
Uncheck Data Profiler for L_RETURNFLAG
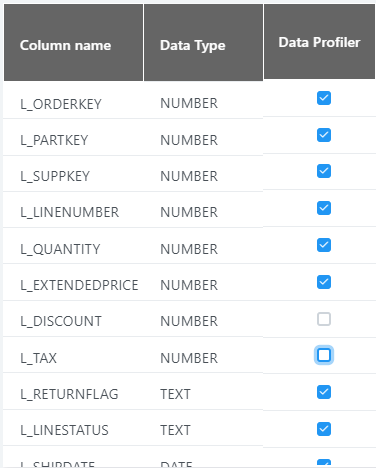tap(324, 392)
